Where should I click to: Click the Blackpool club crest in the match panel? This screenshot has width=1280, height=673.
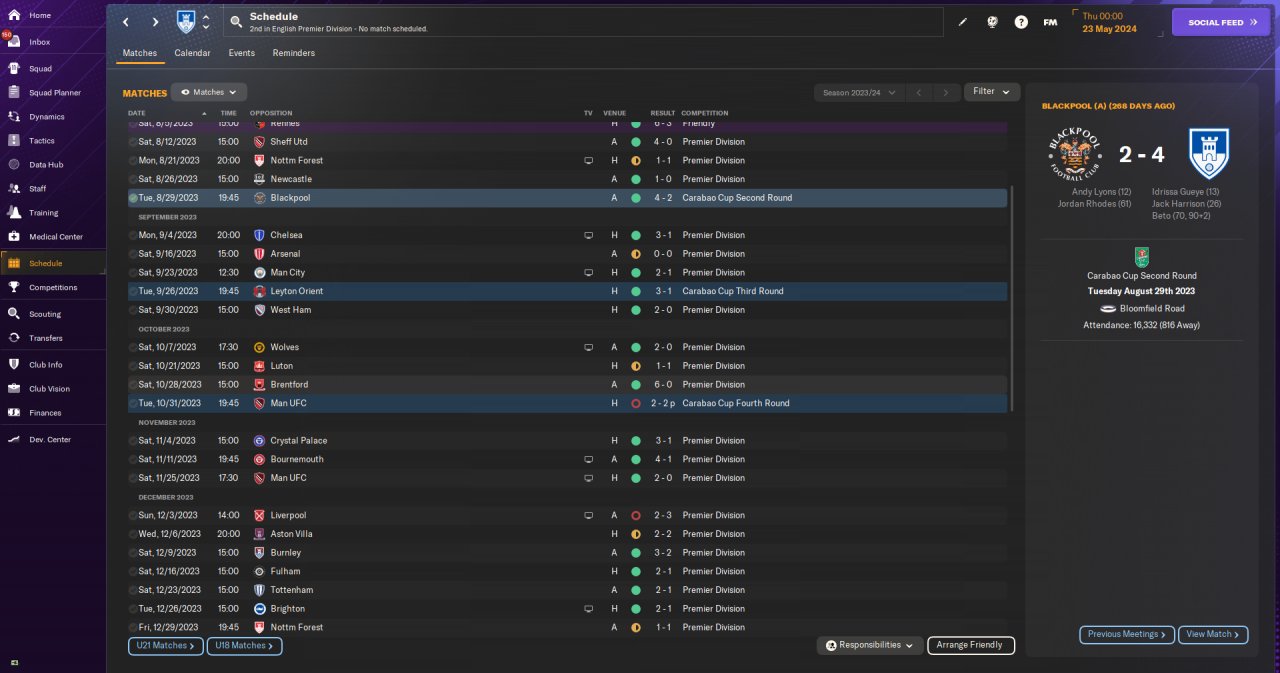pyautogui.click(x=1075, y=154)
